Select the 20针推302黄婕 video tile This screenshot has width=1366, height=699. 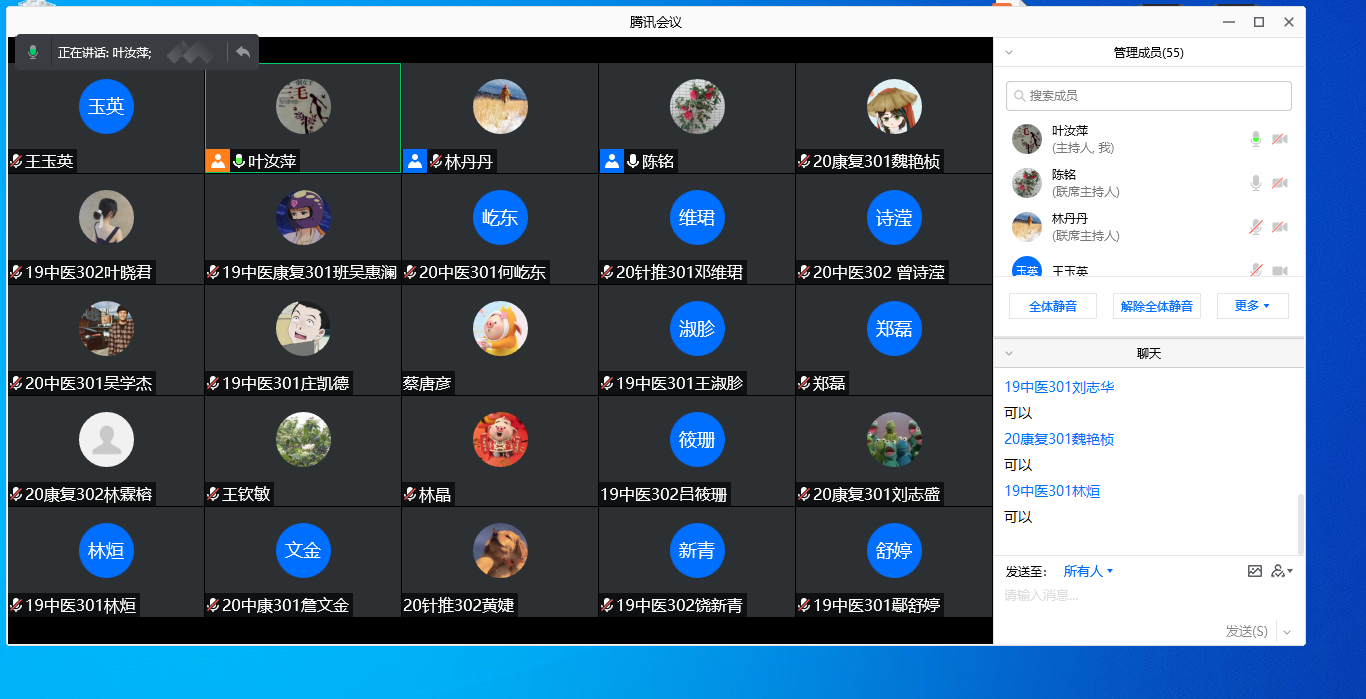pos(499,561)
